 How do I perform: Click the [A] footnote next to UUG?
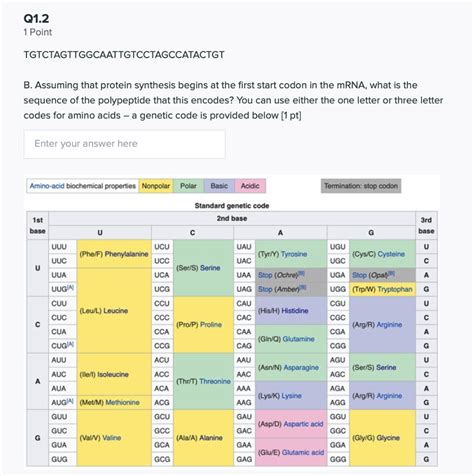pos(70,287)
